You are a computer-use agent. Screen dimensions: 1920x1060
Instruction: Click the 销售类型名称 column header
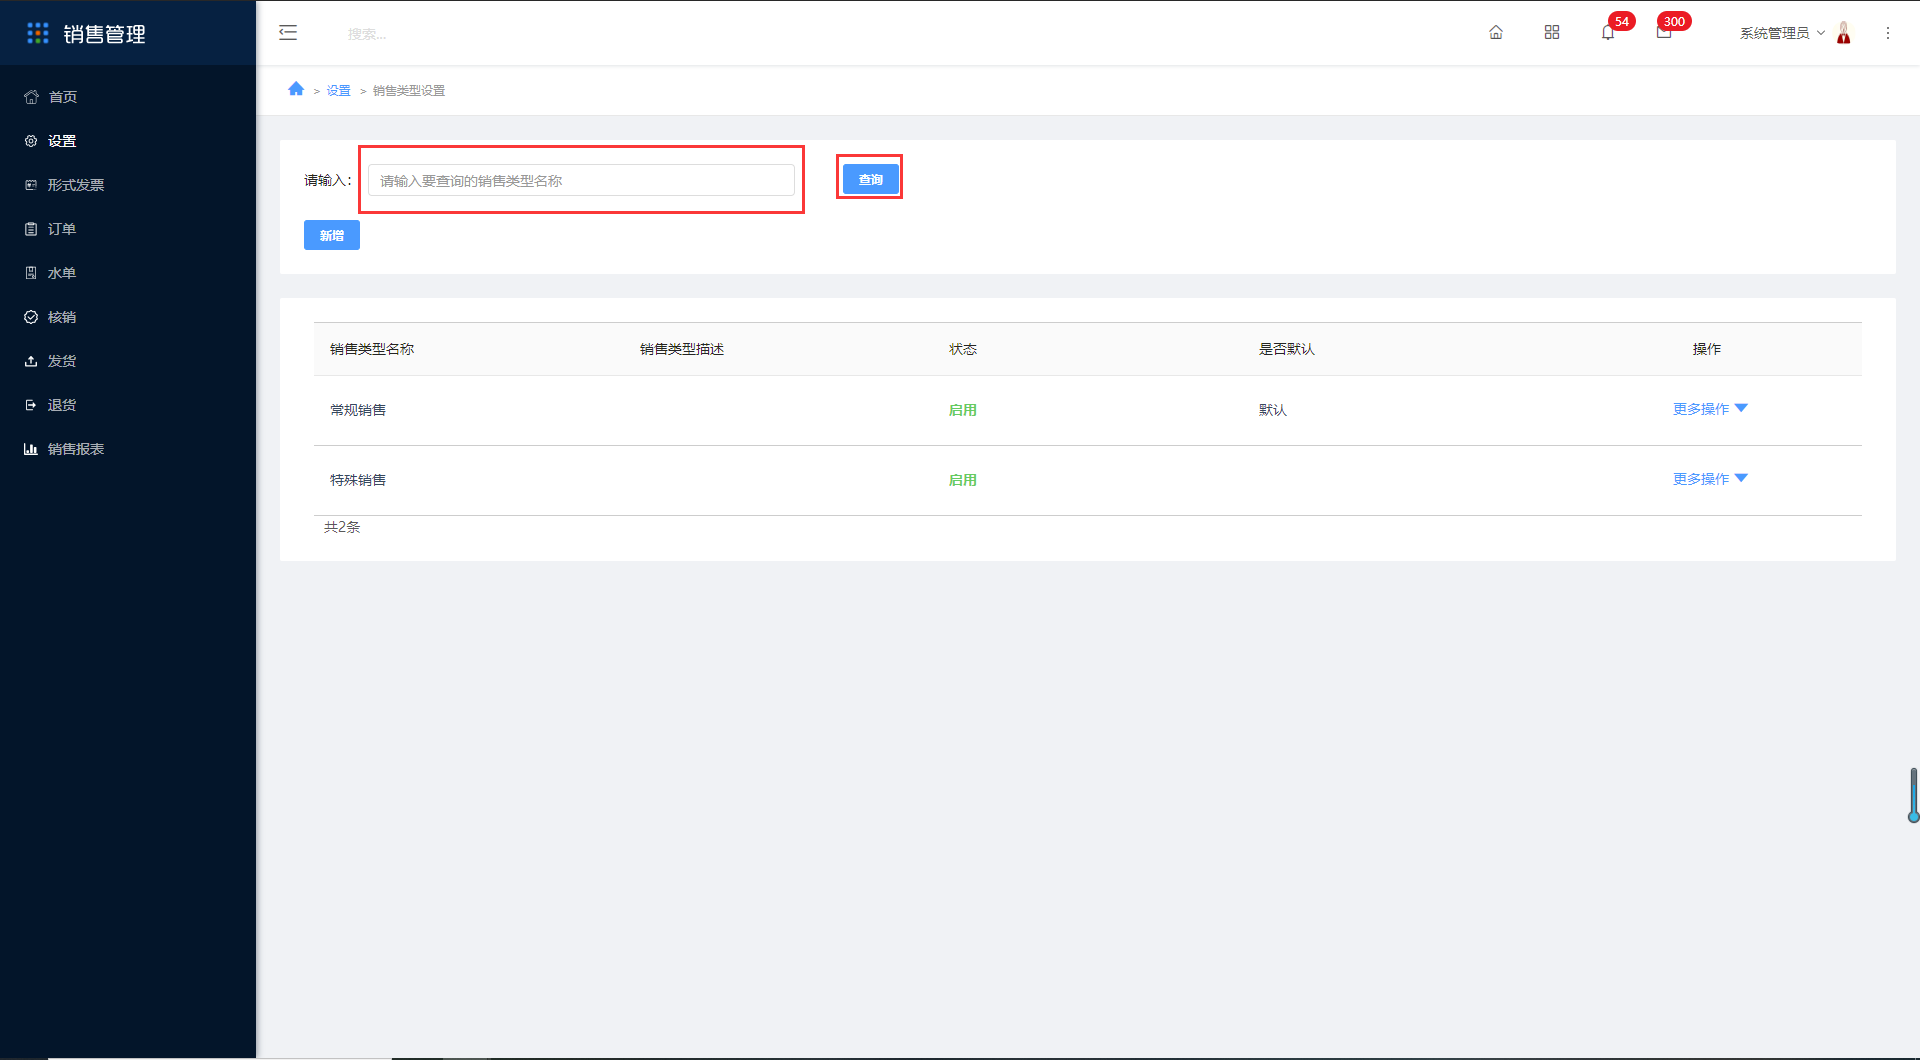(x=372, y=349)
